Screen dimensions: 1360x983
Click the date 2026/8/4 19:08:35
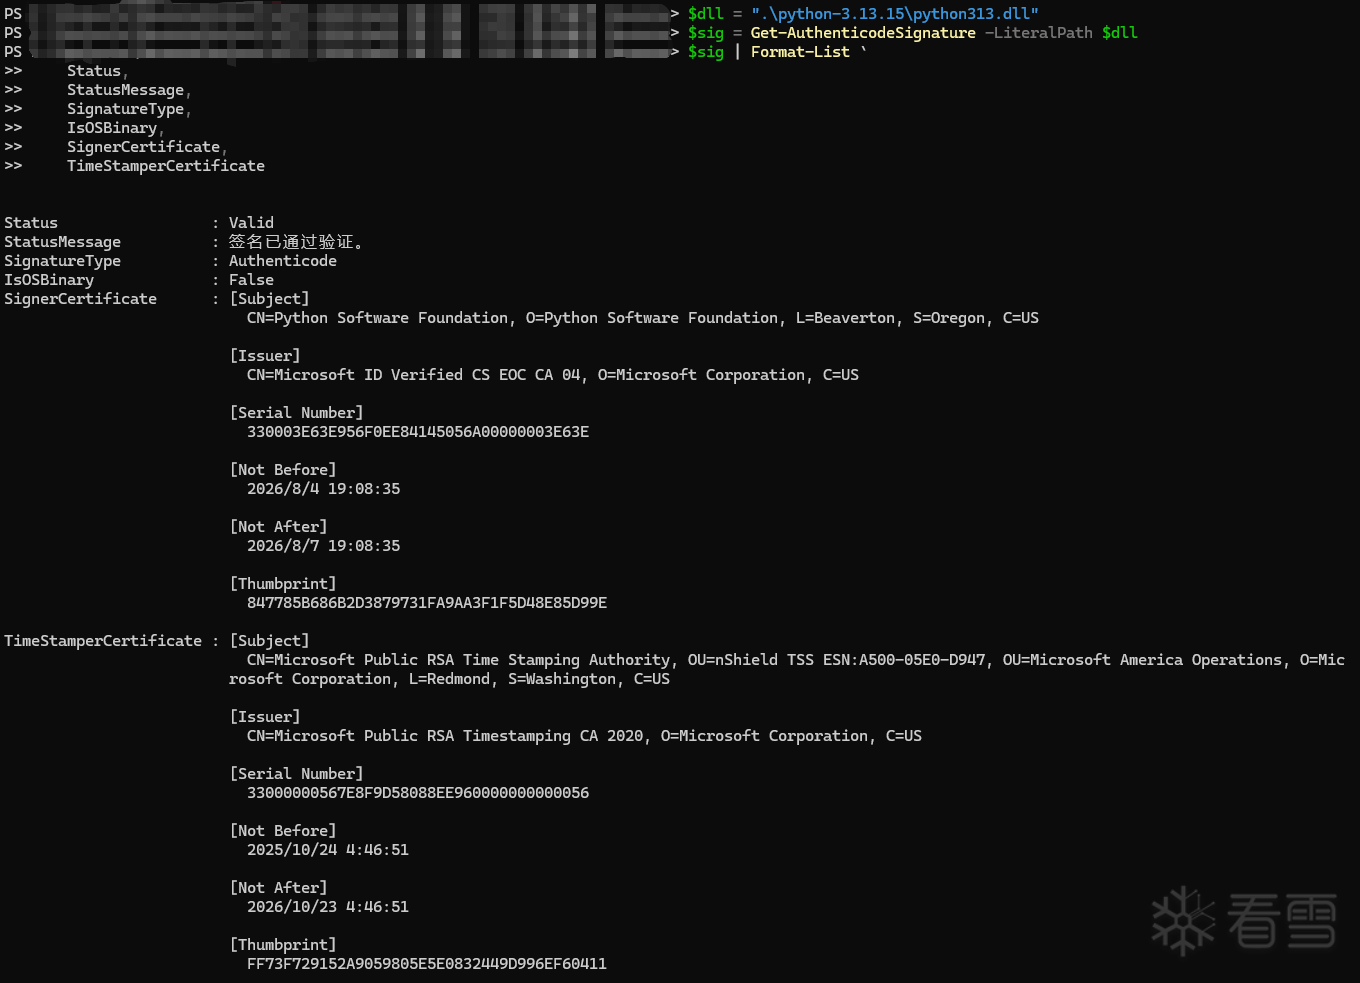324,489
